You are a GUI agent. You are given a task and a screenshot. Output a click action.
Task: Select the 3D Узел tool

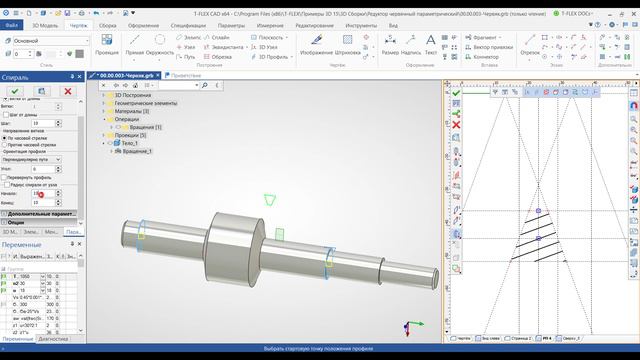(264, 47)
